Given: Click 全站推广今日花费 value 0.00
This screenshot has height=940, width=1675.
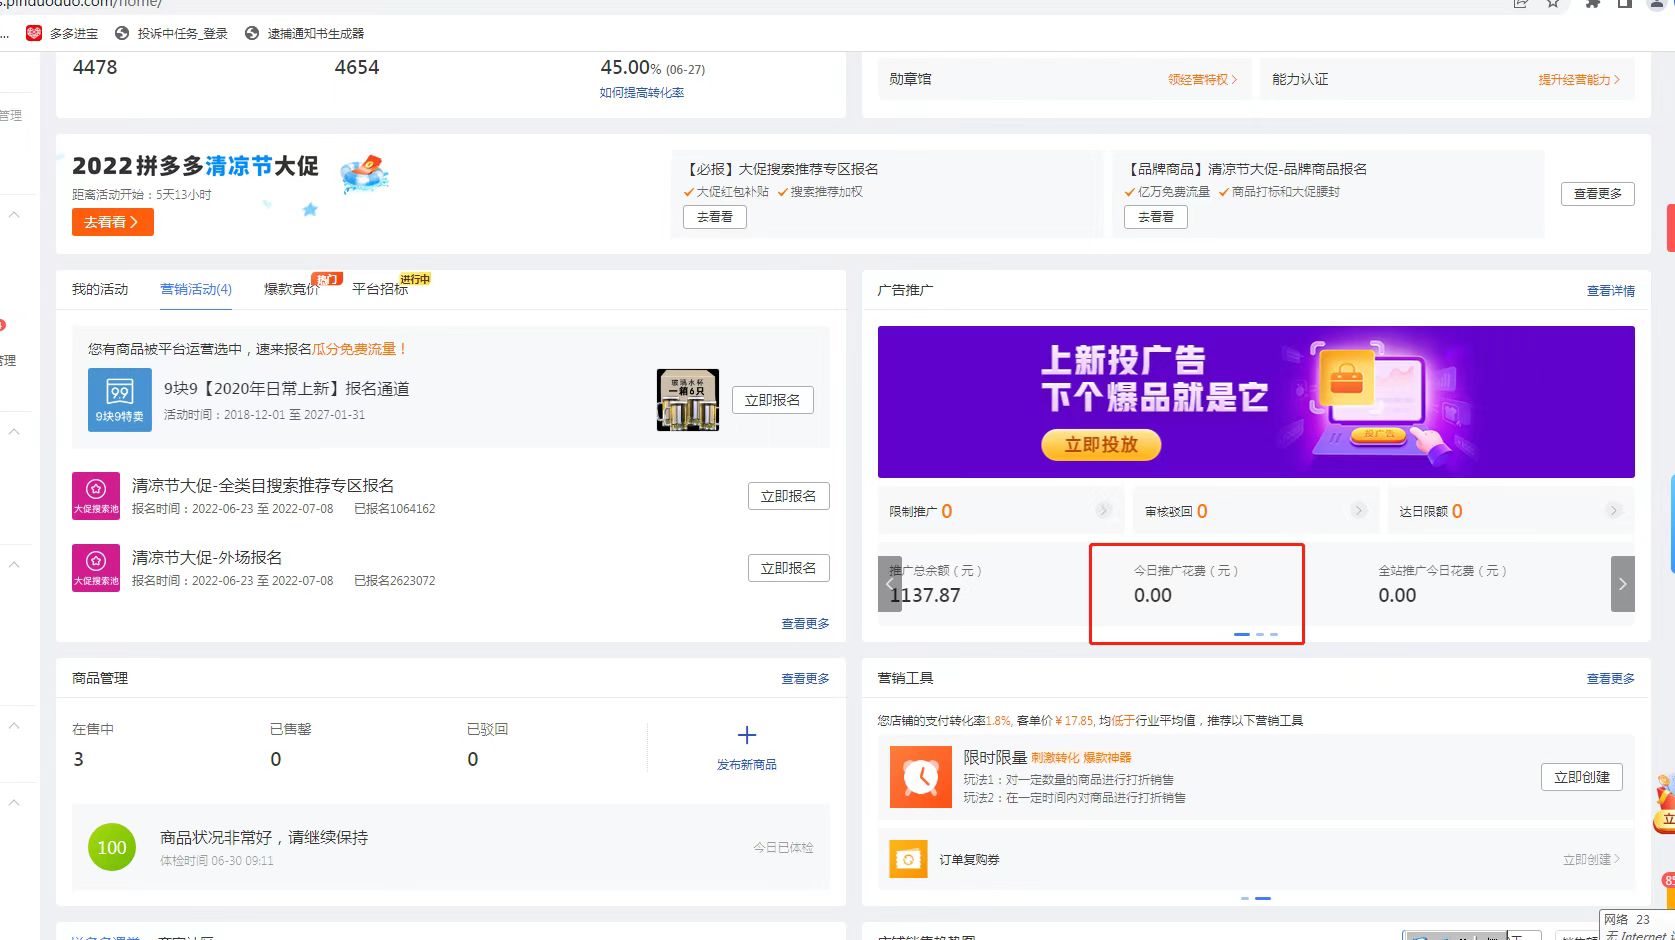Looking at the screenshot, I should pos(1397,595).
